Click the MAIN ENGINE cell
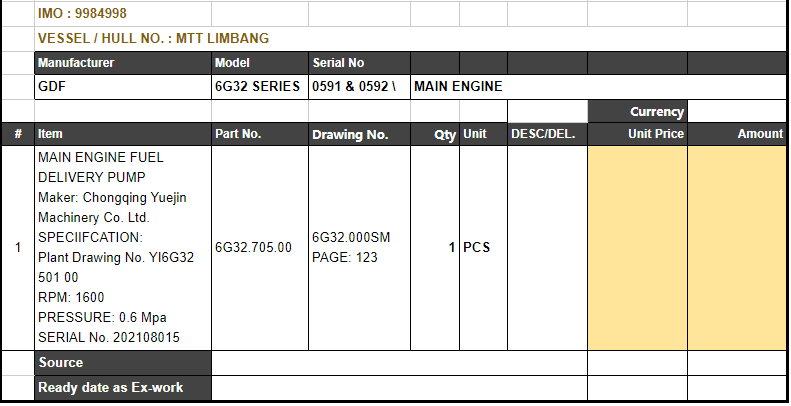The width and height of the screenshot is (791, 406). point(458,87)
